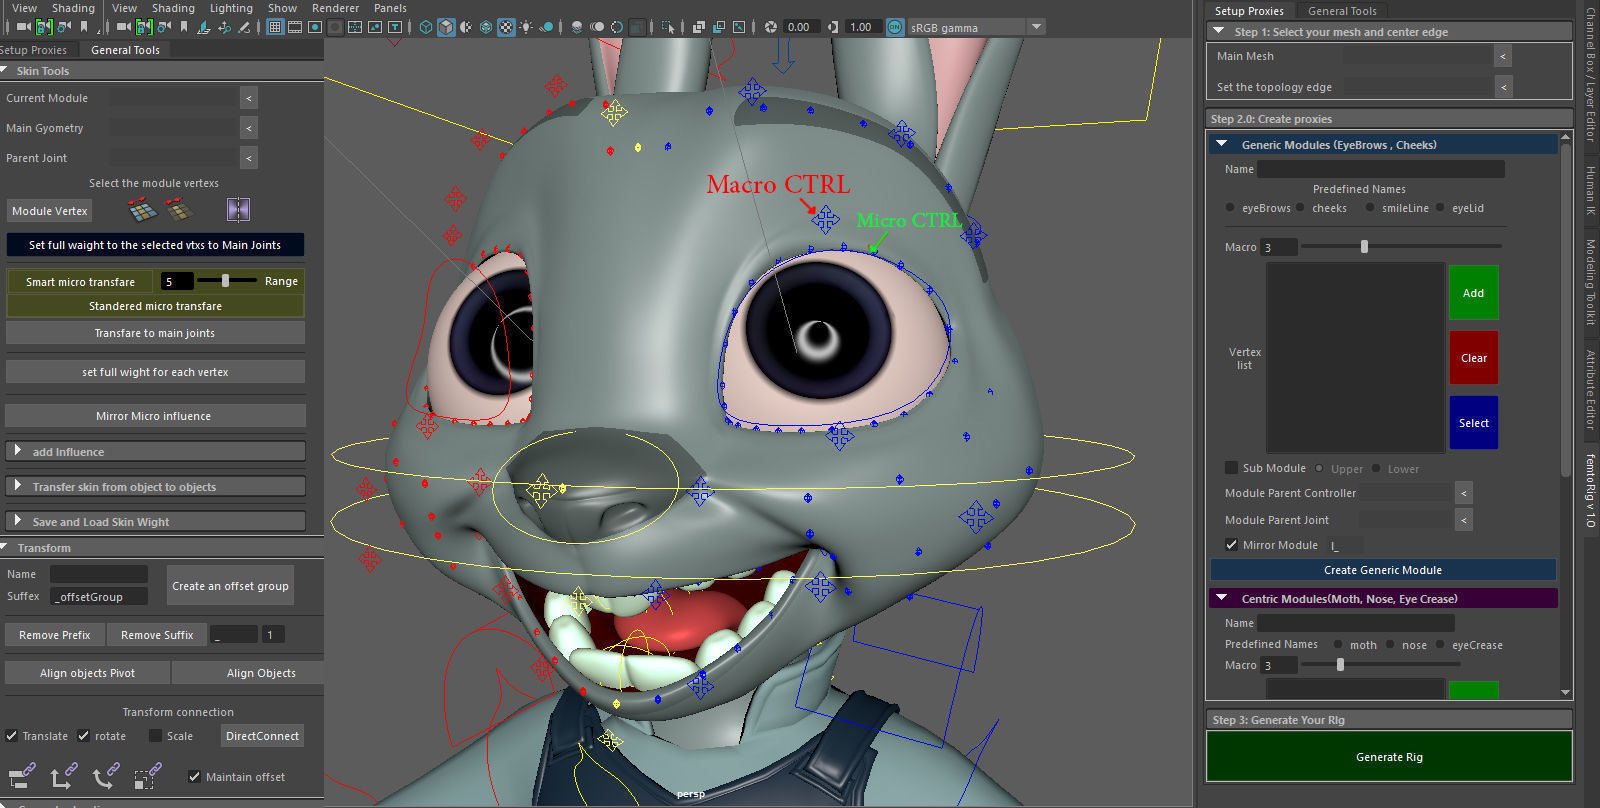Select the eyeBrows radio button
The height and width of the screenshot is (808, 1600).
[1230, 208]
